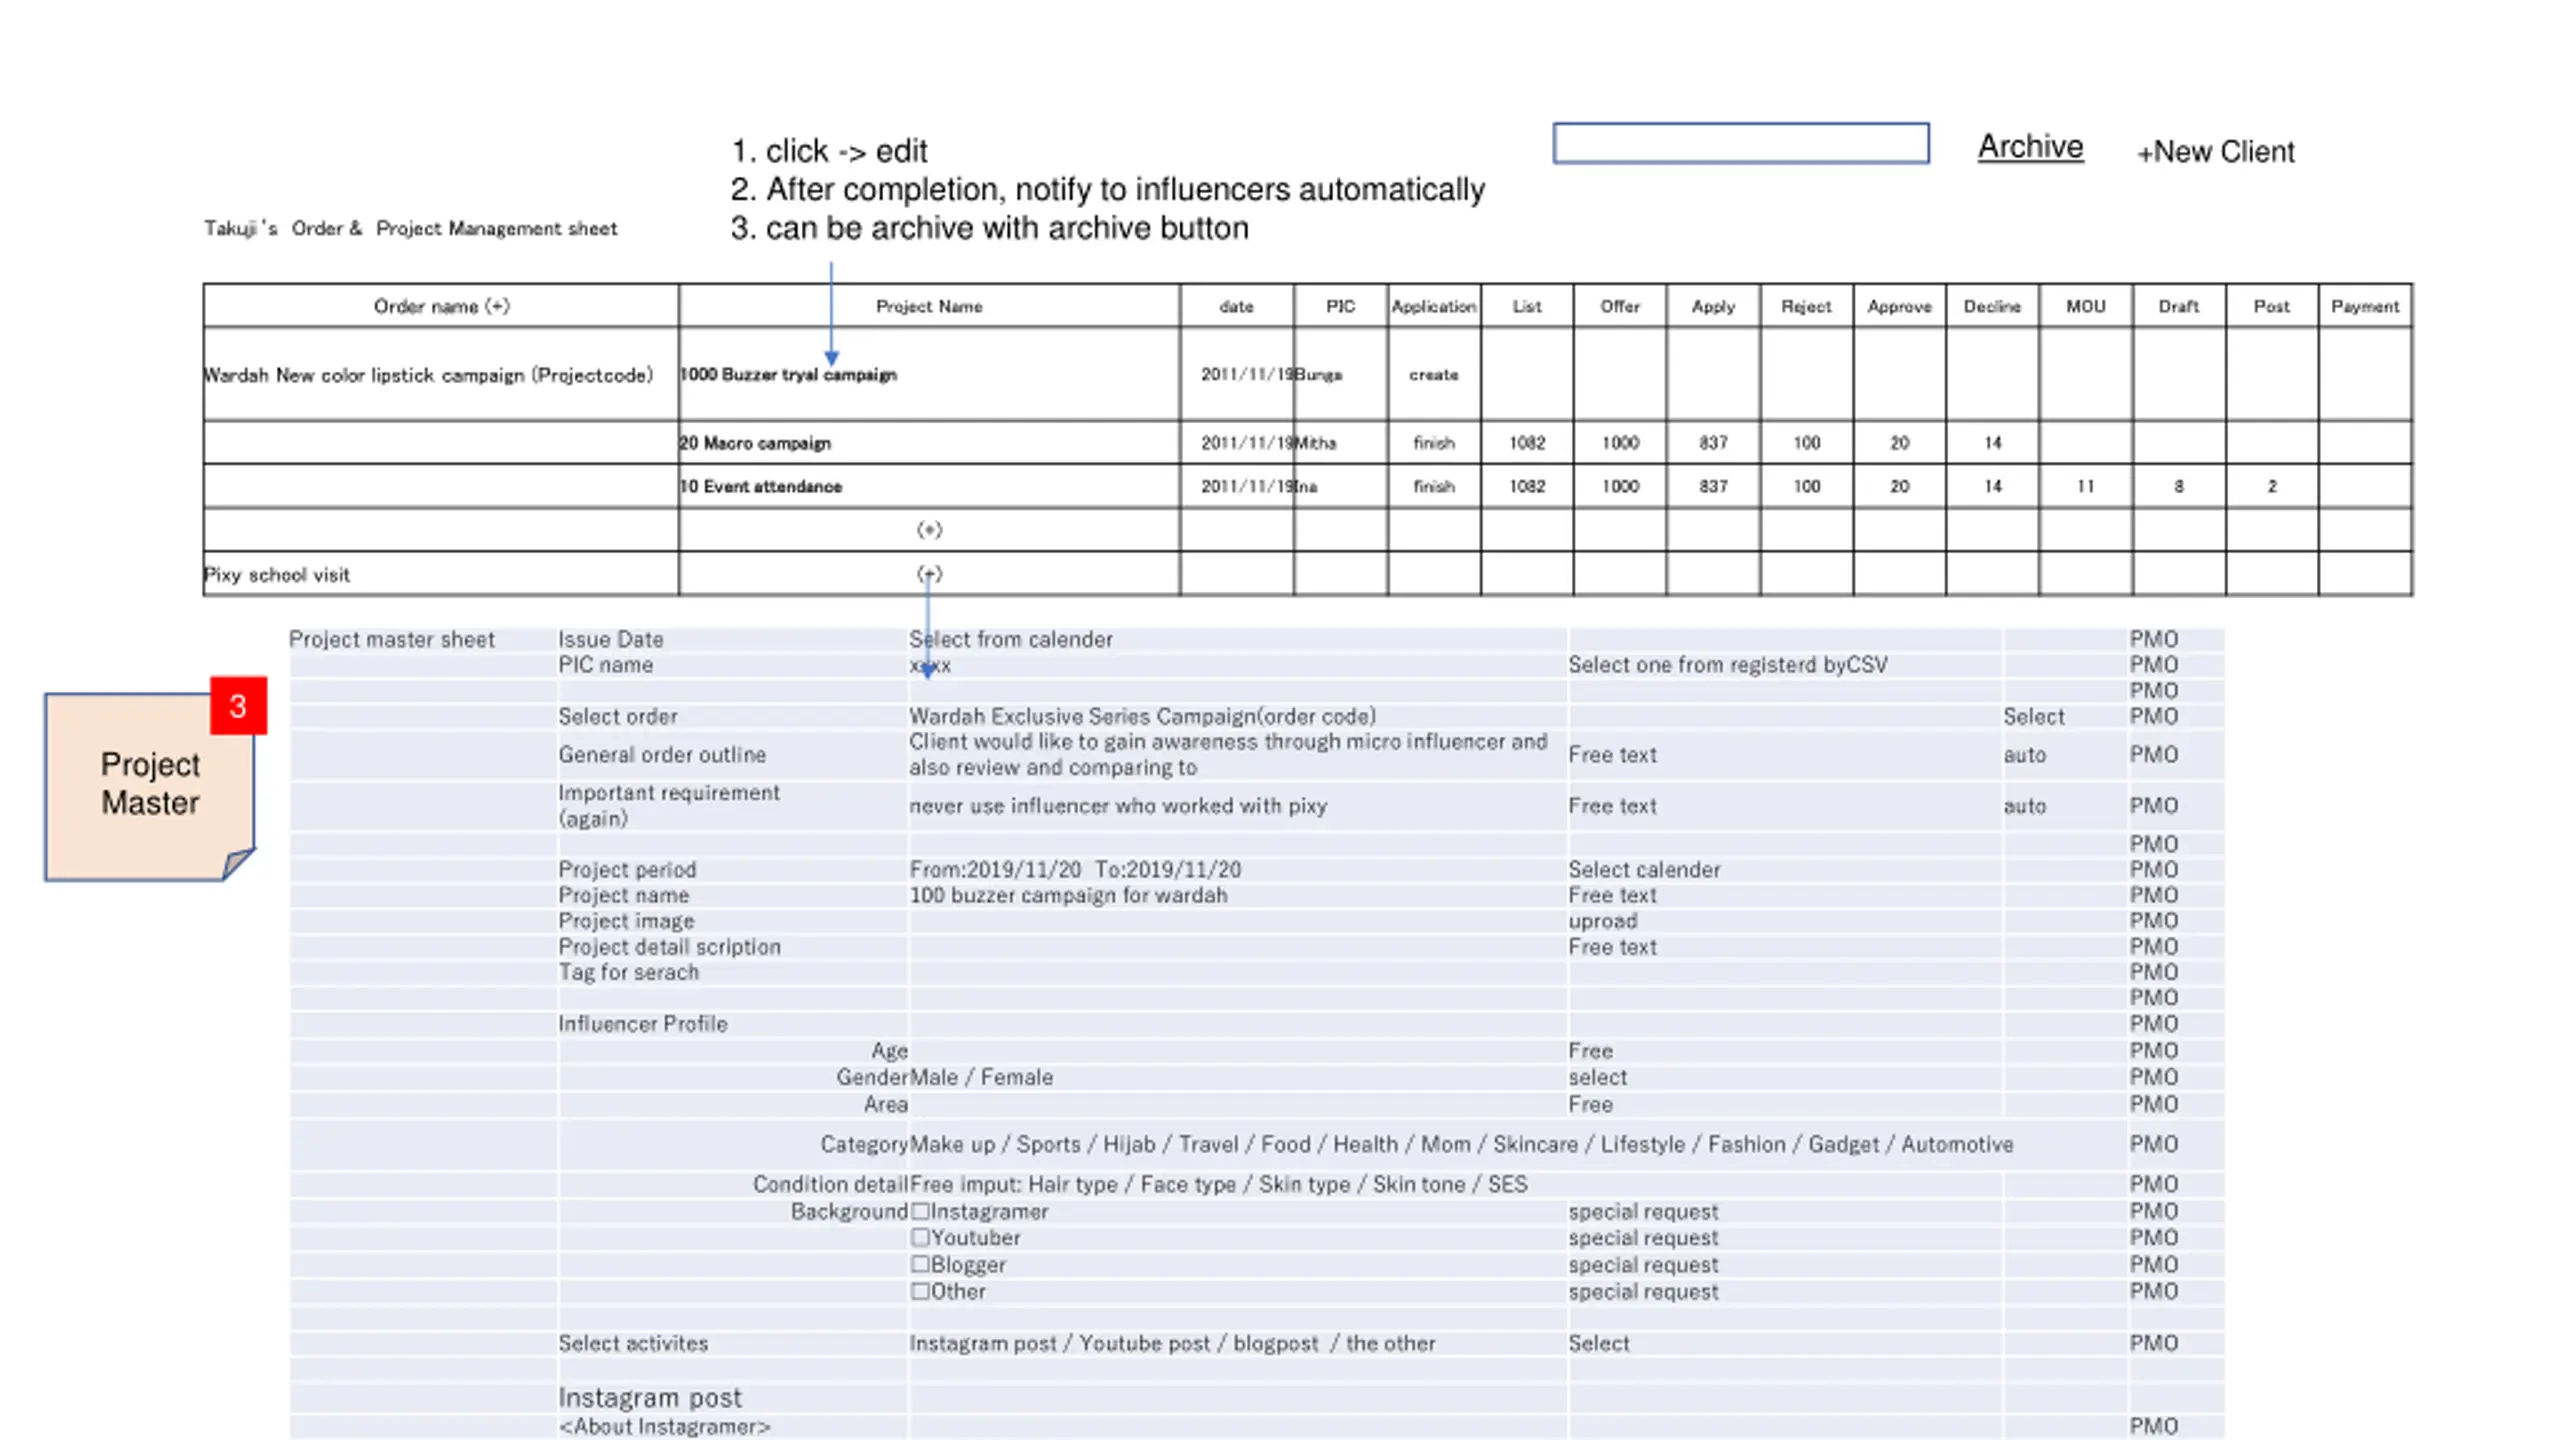Click plus icon below Event attendance project
Image resolution: width=2560 pixels, height=1440 pixels.
pos(929,530)
